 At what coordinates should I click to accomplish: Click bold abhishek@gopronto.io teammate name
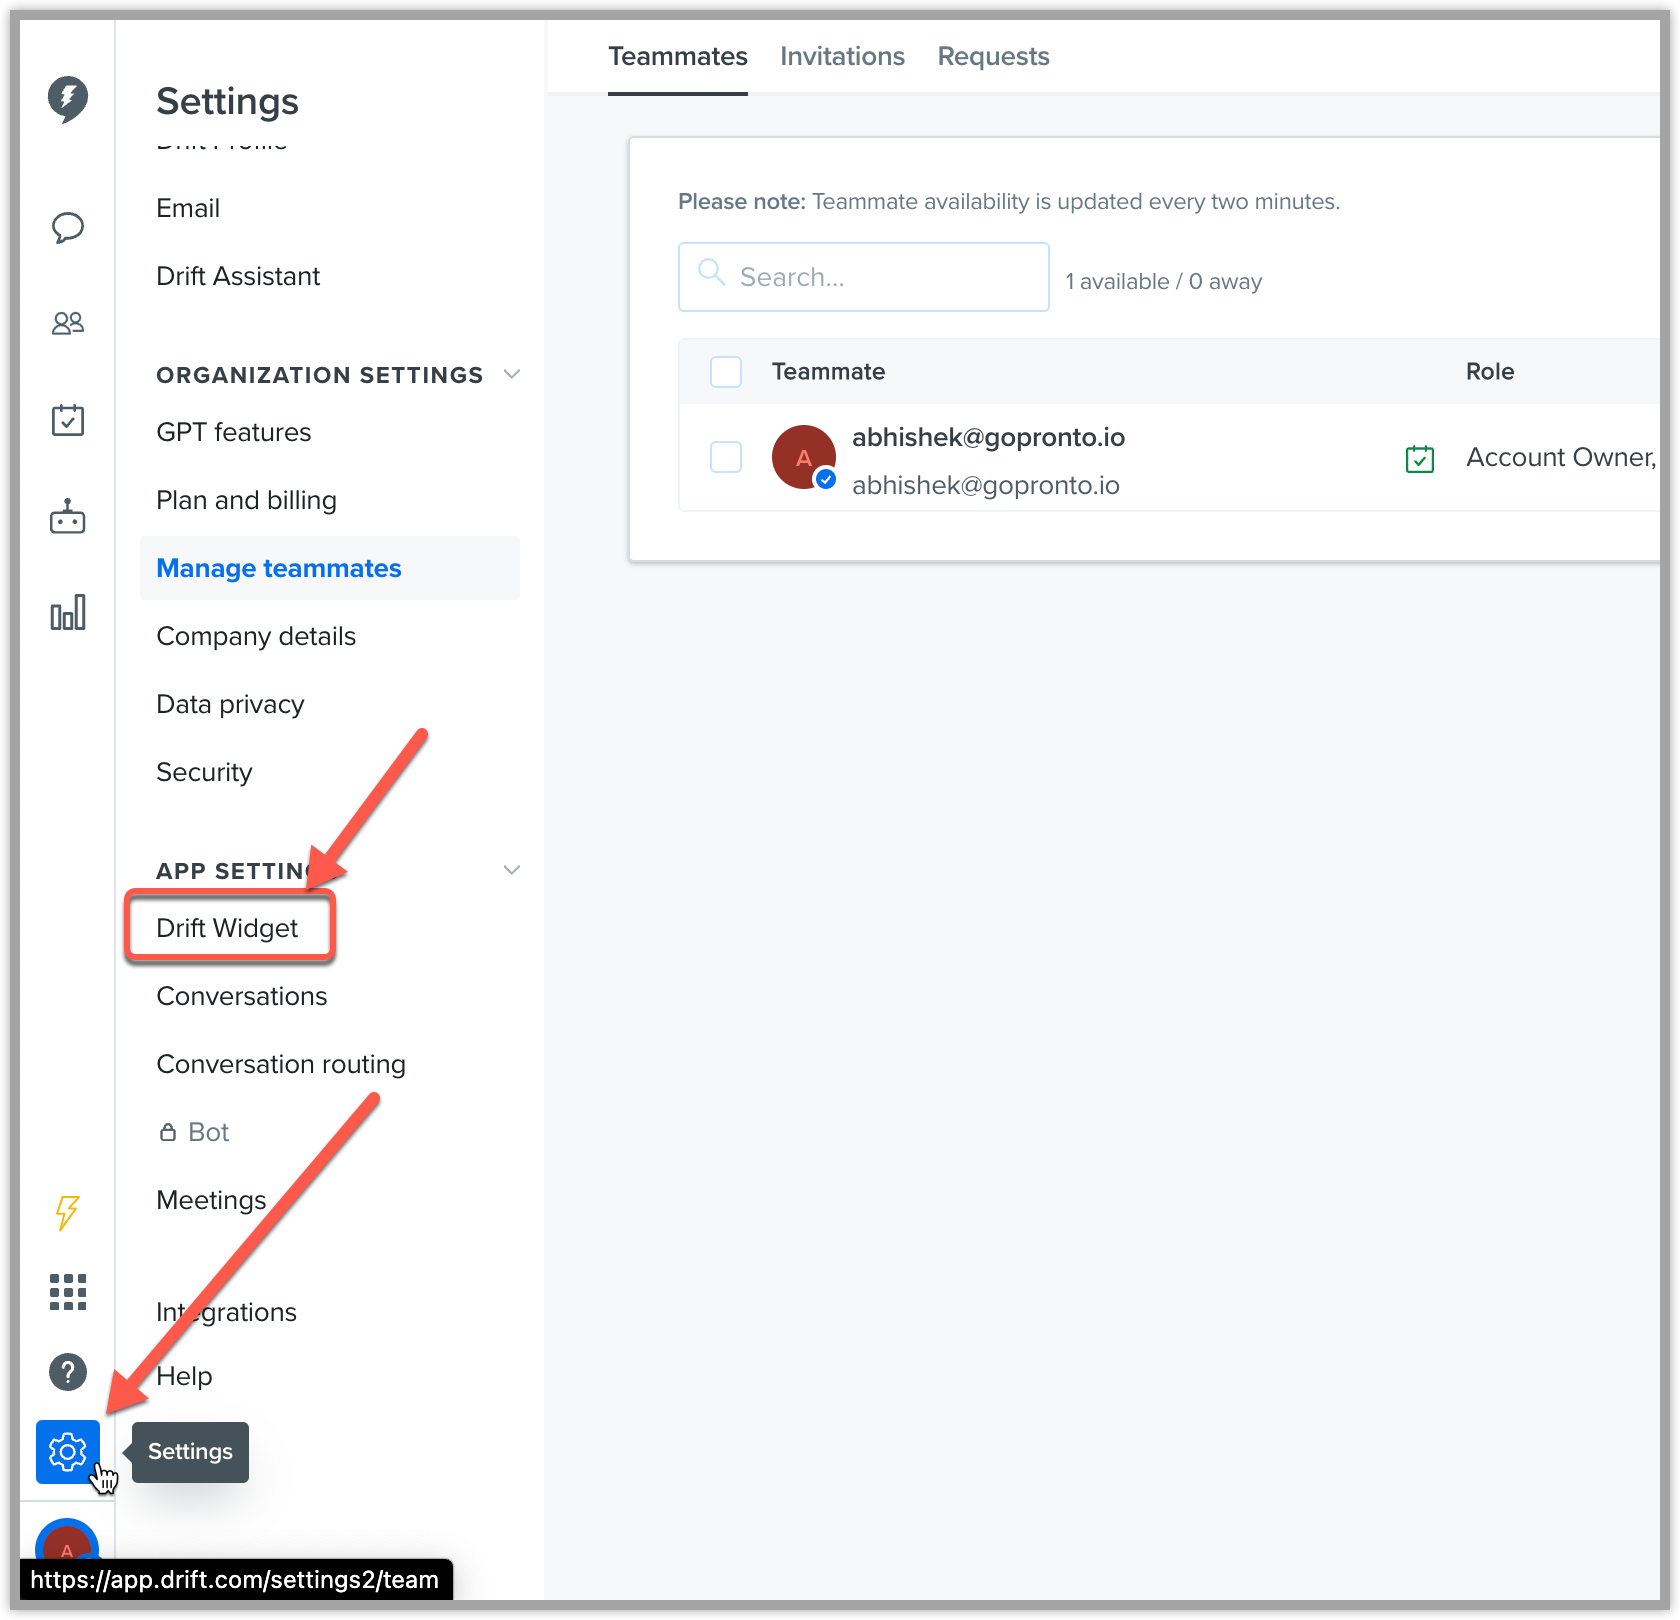(988, 437)
